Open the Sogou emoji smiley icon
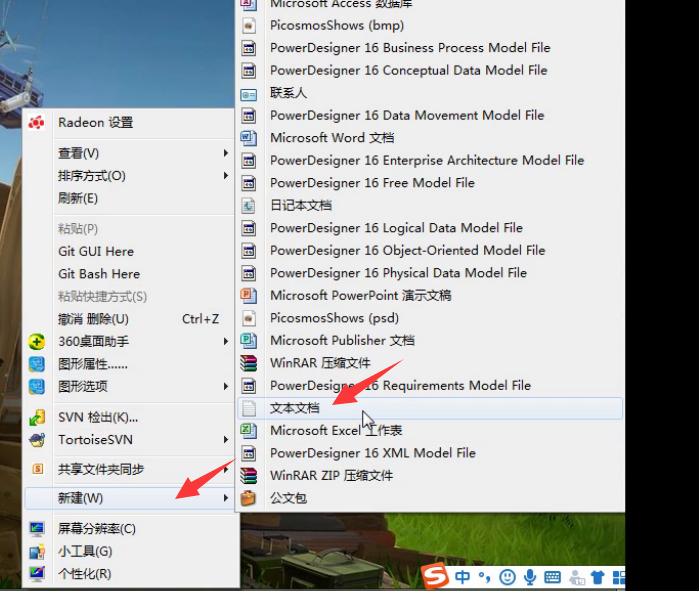Screen dimensions: 699x591 507,578
